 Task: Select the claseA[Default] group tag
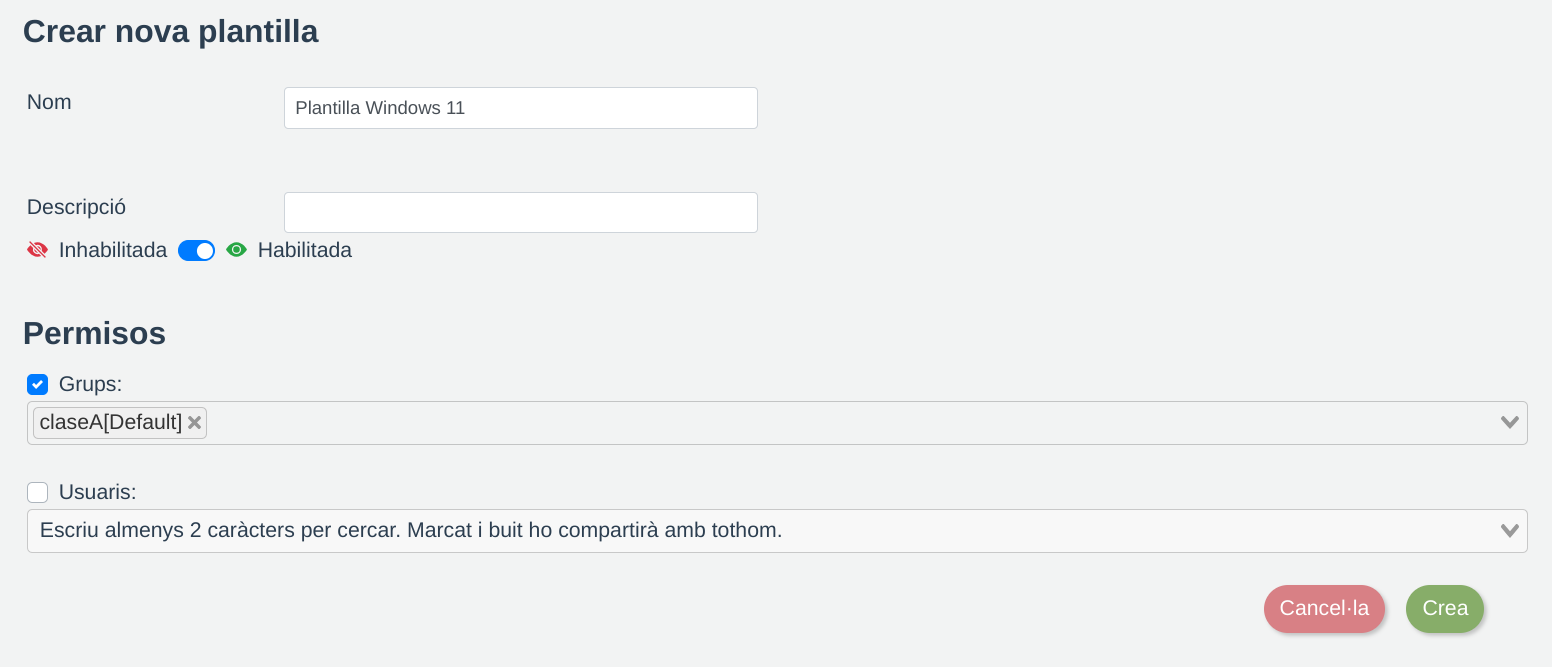(110, 423)
